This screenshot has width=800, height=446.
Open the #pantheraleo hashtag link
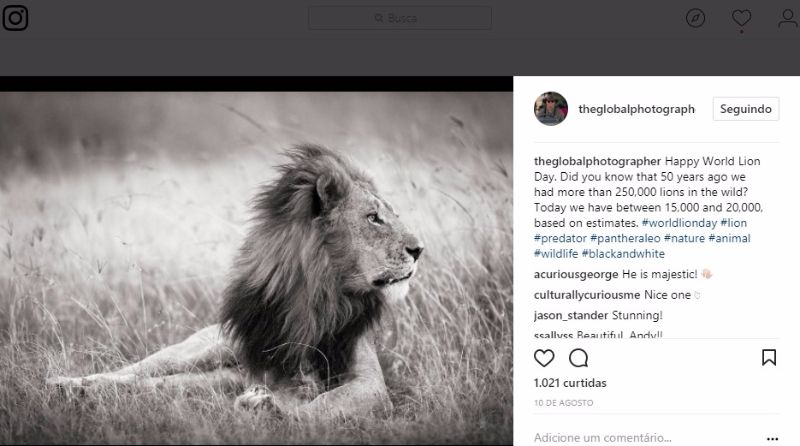pyautogui.click(x=625, y=239)
